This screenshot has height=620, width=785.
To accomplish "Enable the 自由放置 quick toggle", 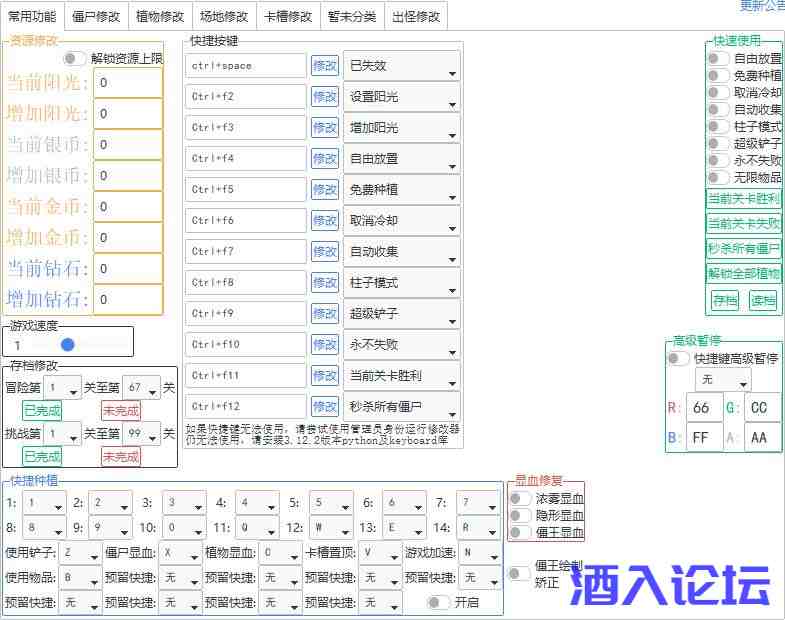I will [718, 59].
